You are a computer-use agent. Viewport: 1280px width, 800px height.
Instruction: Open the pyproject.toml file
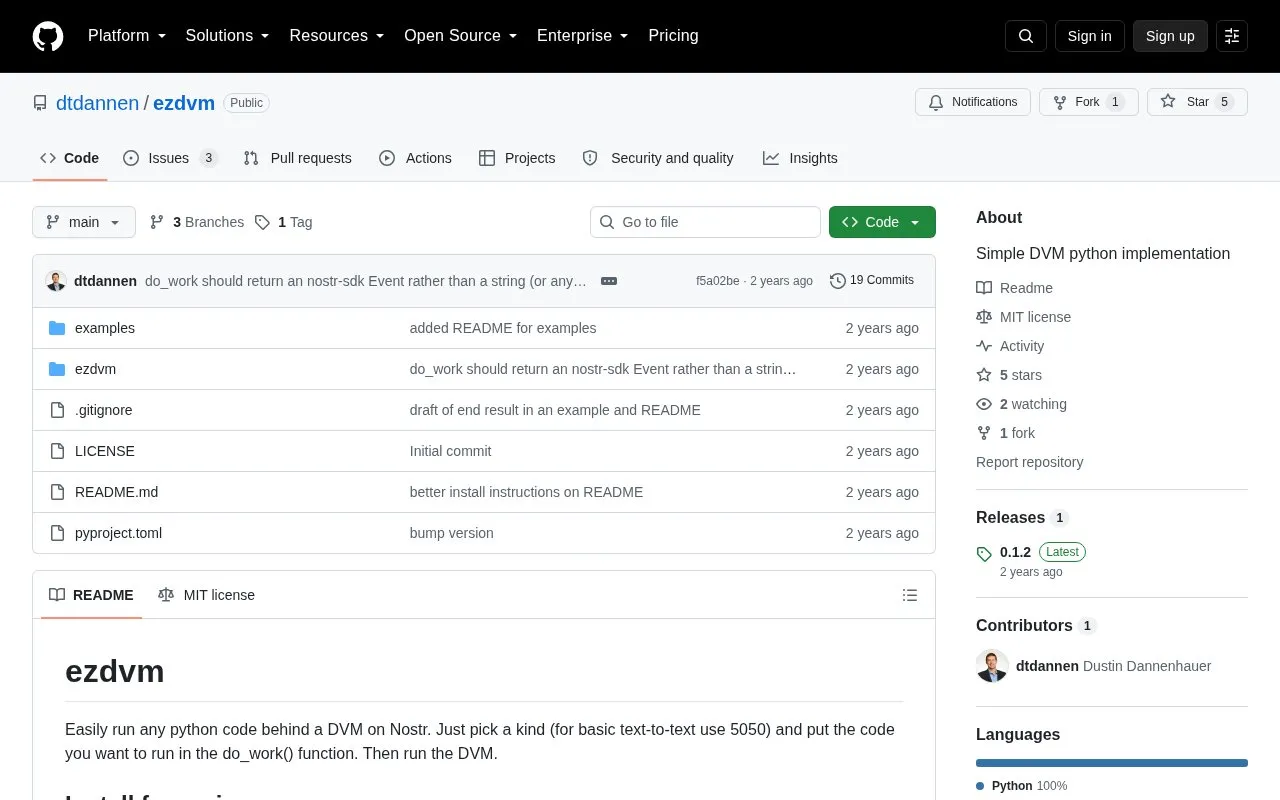pos(118,533)
